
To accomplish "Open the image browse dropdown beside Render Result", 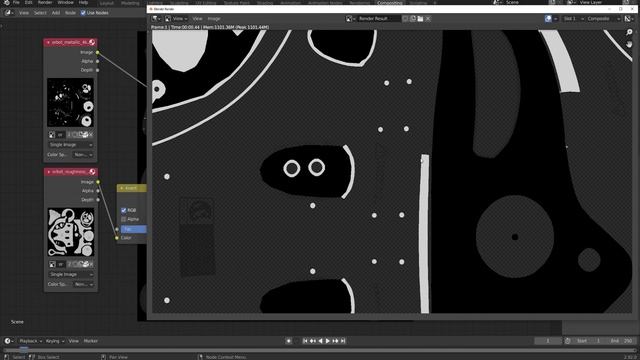I will coord(351,19).
